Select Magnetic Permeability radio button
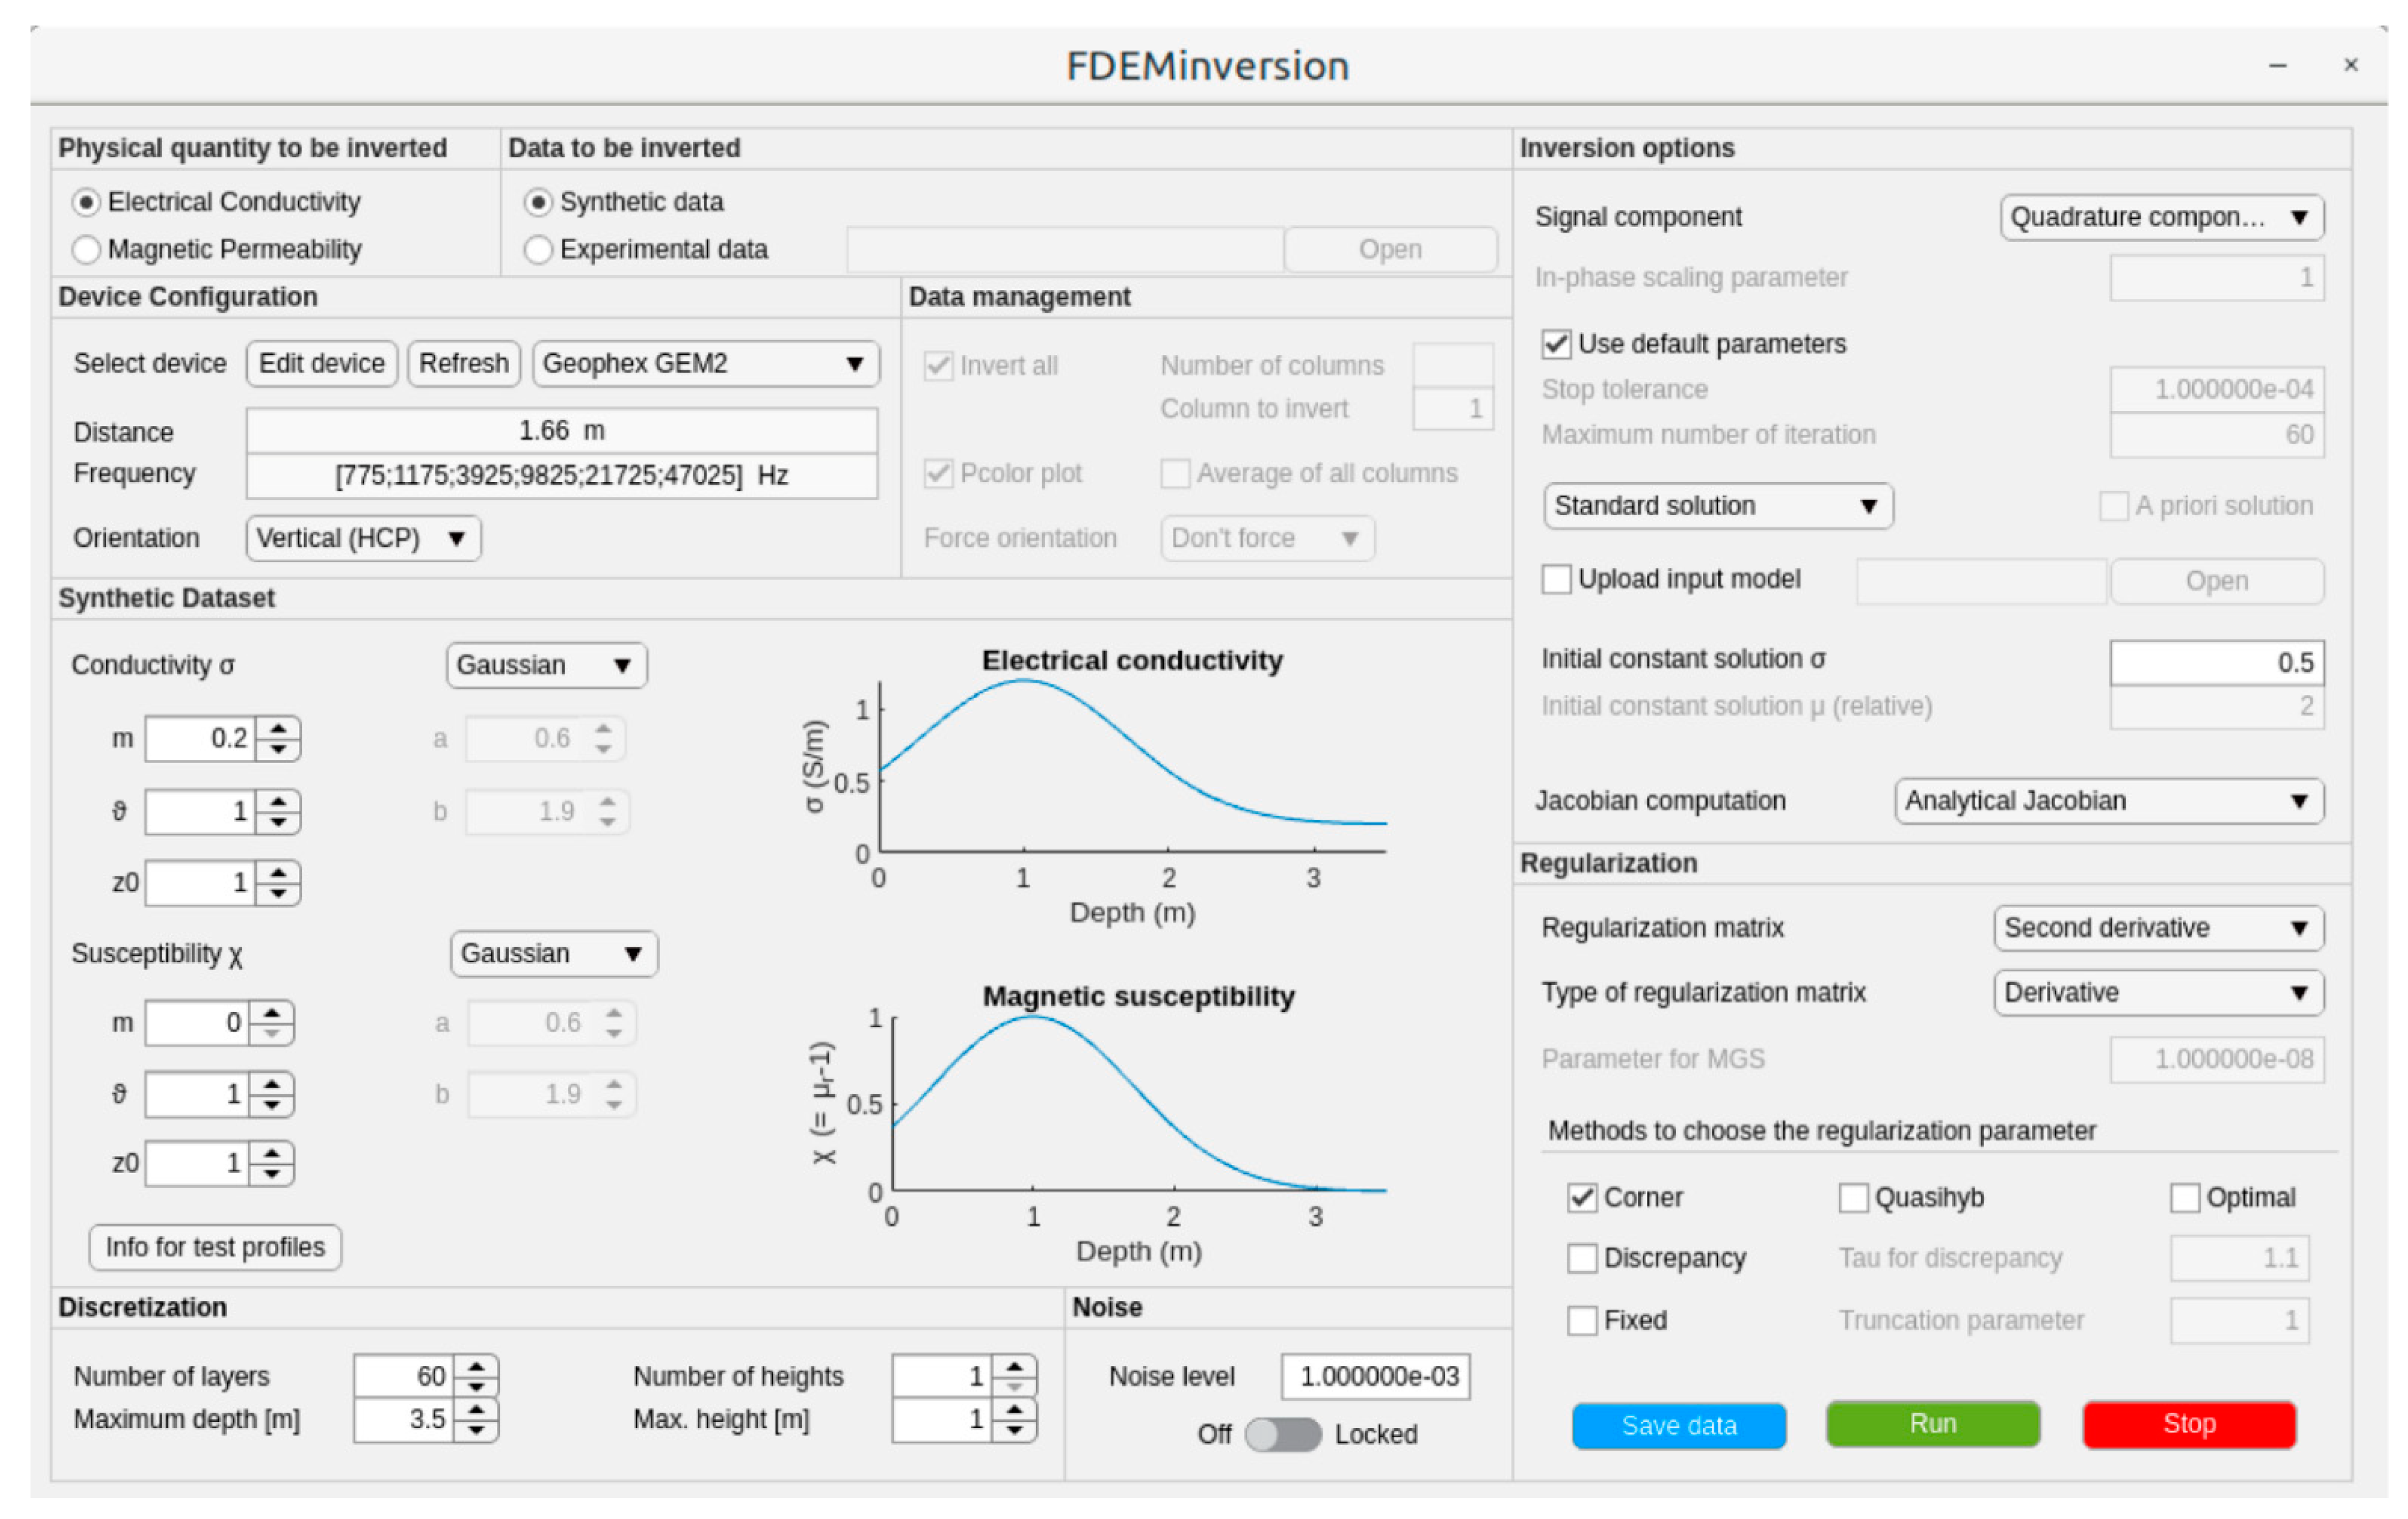Screen dimensions: 2408x1519 pos(87,249)
